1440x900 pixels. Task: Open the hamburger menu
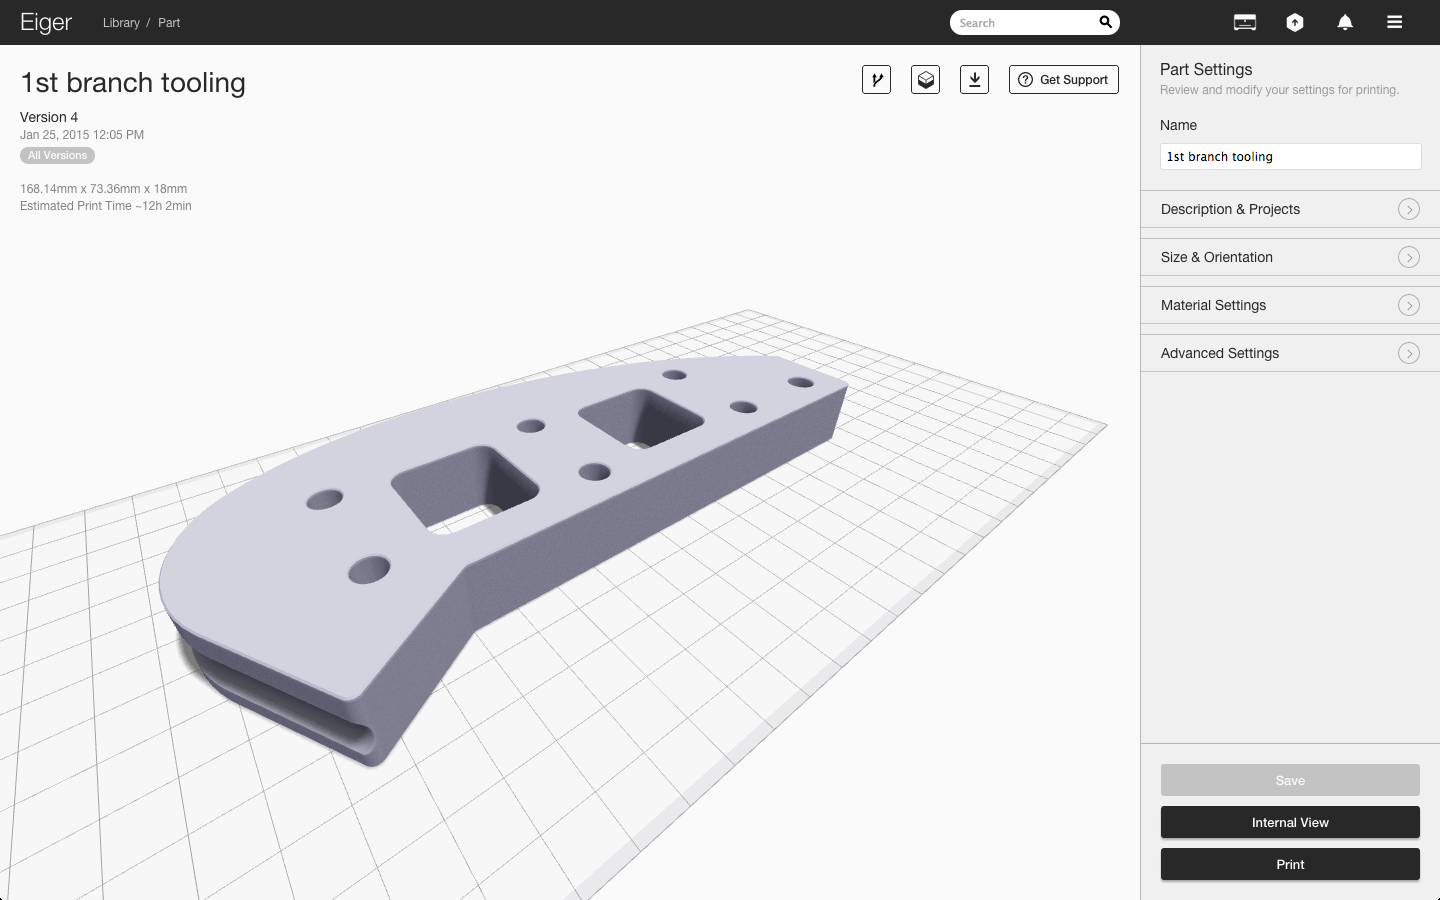1394,22
